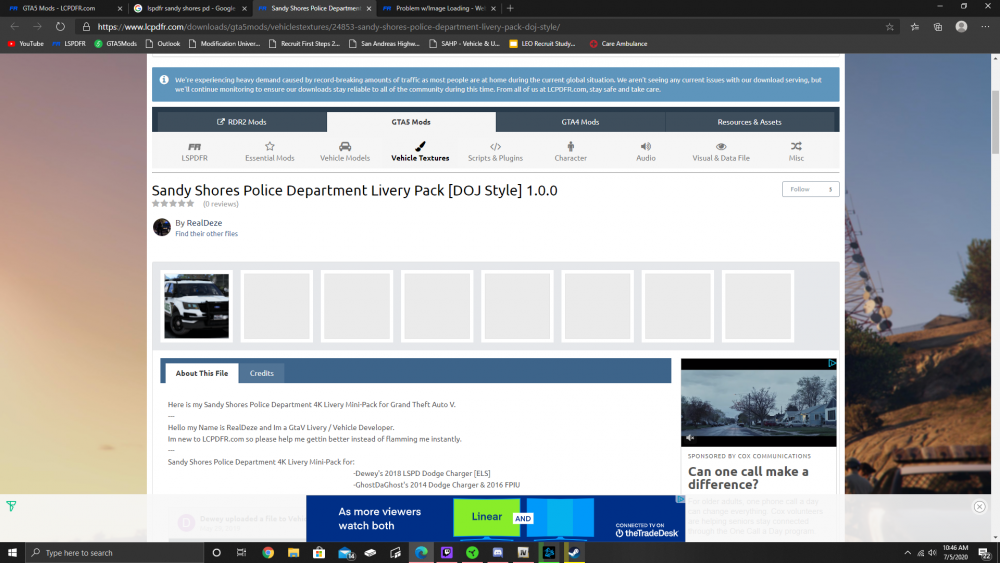This screenshot has height=563, width=1000.
Task: Open a new browser tab
Action: [x=510, y=8]
